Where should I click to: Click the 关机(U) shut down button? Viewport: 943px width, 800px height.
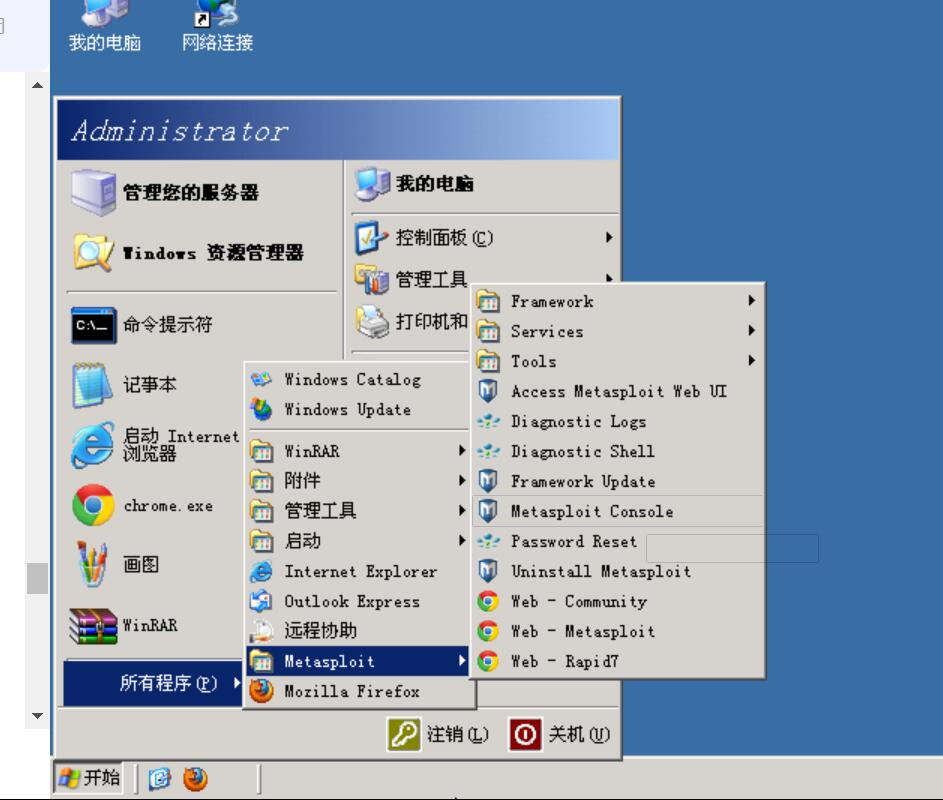[x=560, y=734]
